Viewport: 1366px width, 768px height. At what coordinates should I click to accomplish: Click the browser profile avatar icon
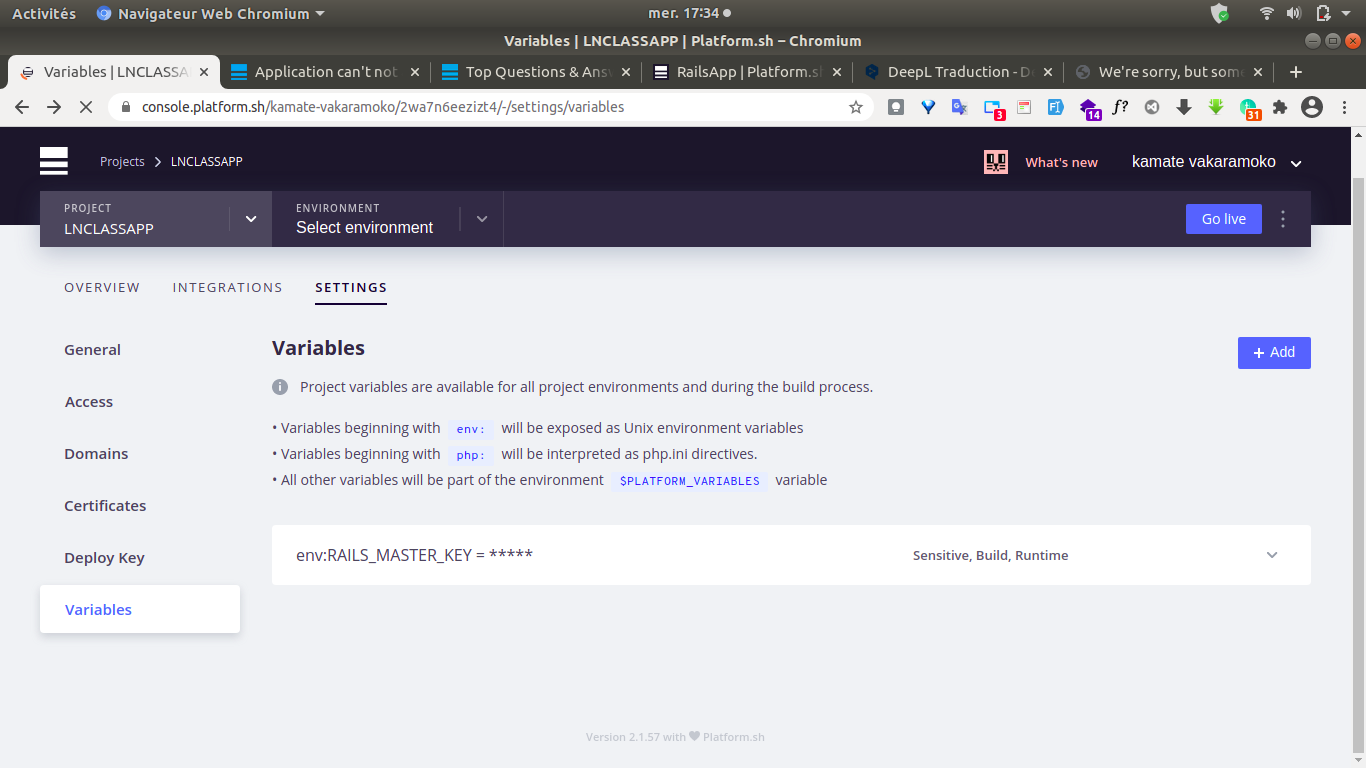(x=1312, y=107)
